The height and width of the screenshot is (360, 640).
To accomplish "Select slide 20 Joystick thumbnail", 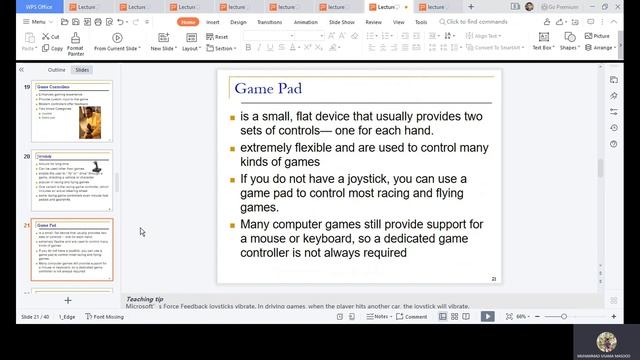I will [x=72, y=180].
